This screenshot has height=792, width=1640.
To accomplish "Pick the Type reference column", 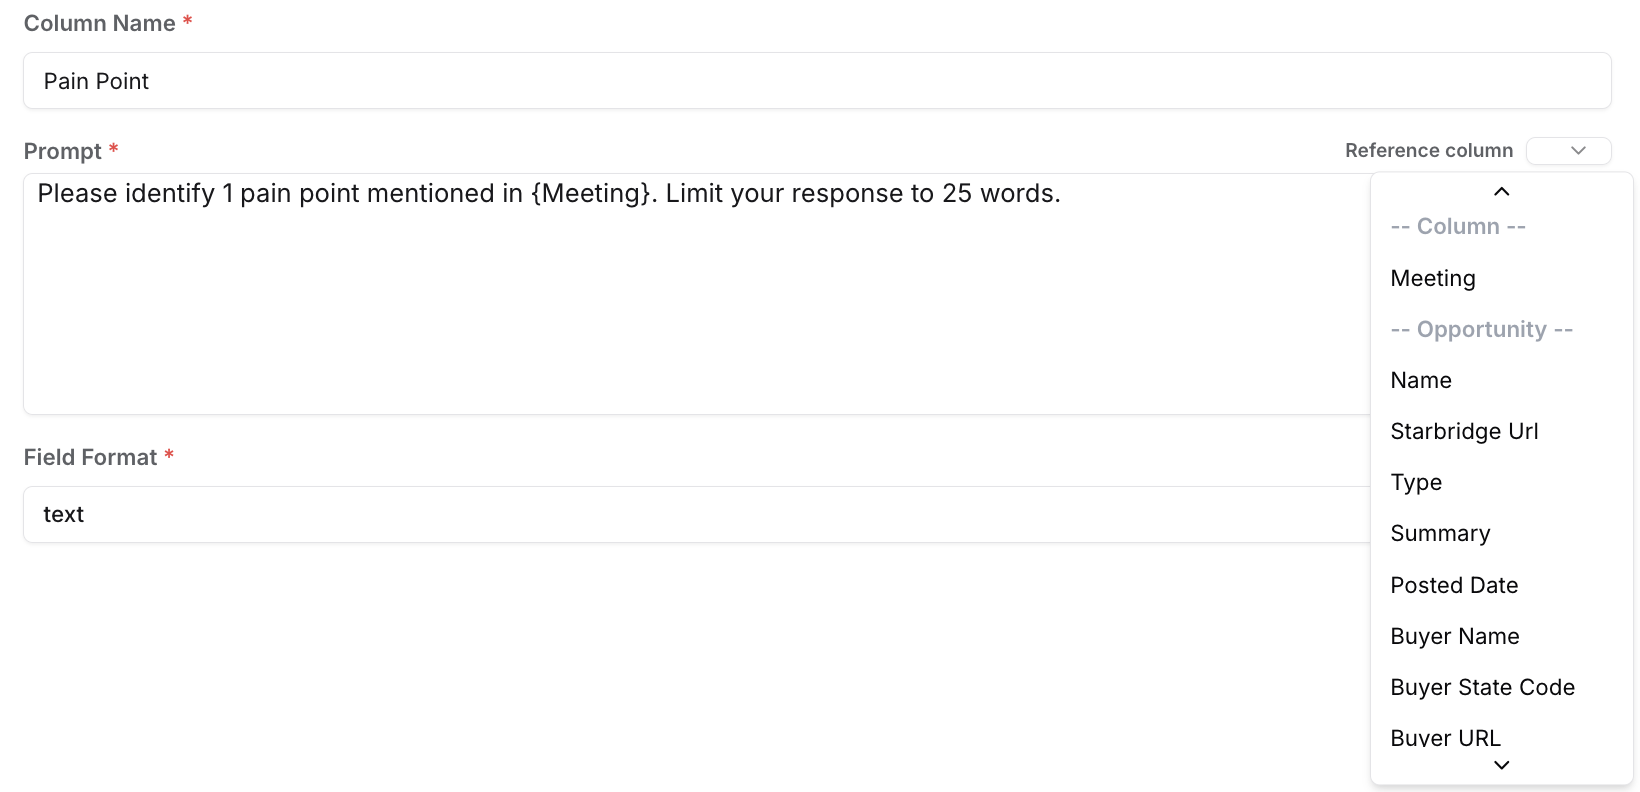I will [x=1416, y=482].
